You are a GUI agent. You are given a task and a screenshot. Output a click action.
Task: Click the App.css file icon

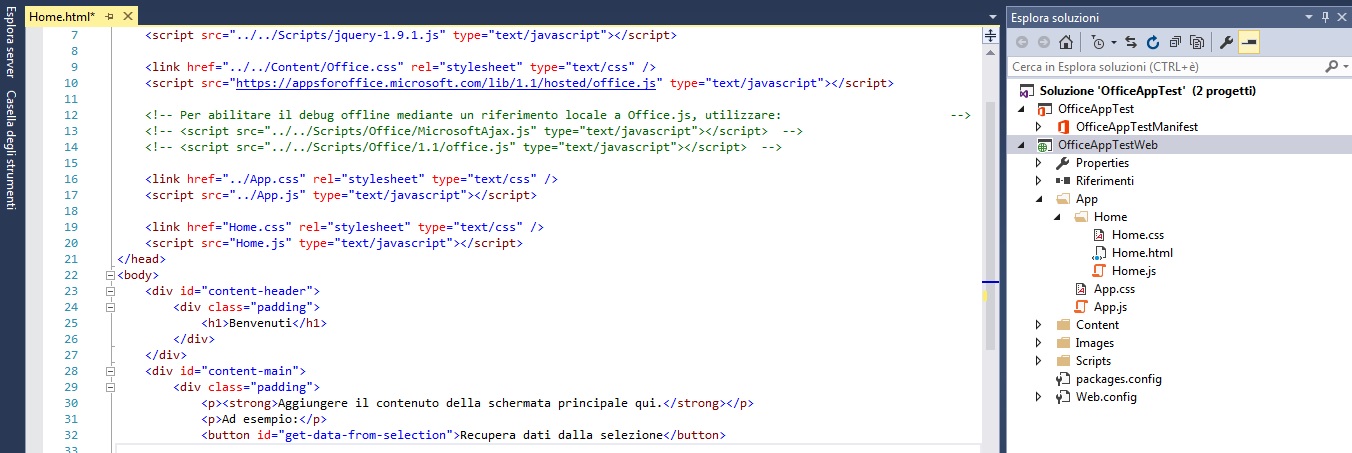1082,289
